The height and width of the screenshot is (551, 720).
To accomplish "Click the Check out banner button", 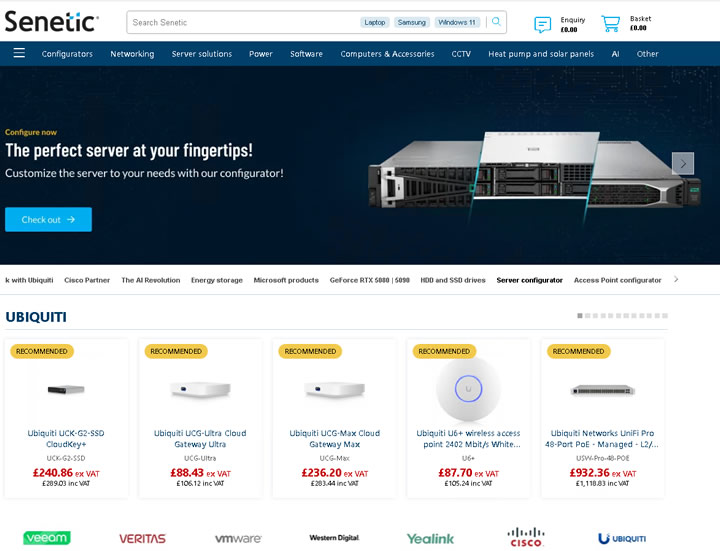I will [48, 219].
